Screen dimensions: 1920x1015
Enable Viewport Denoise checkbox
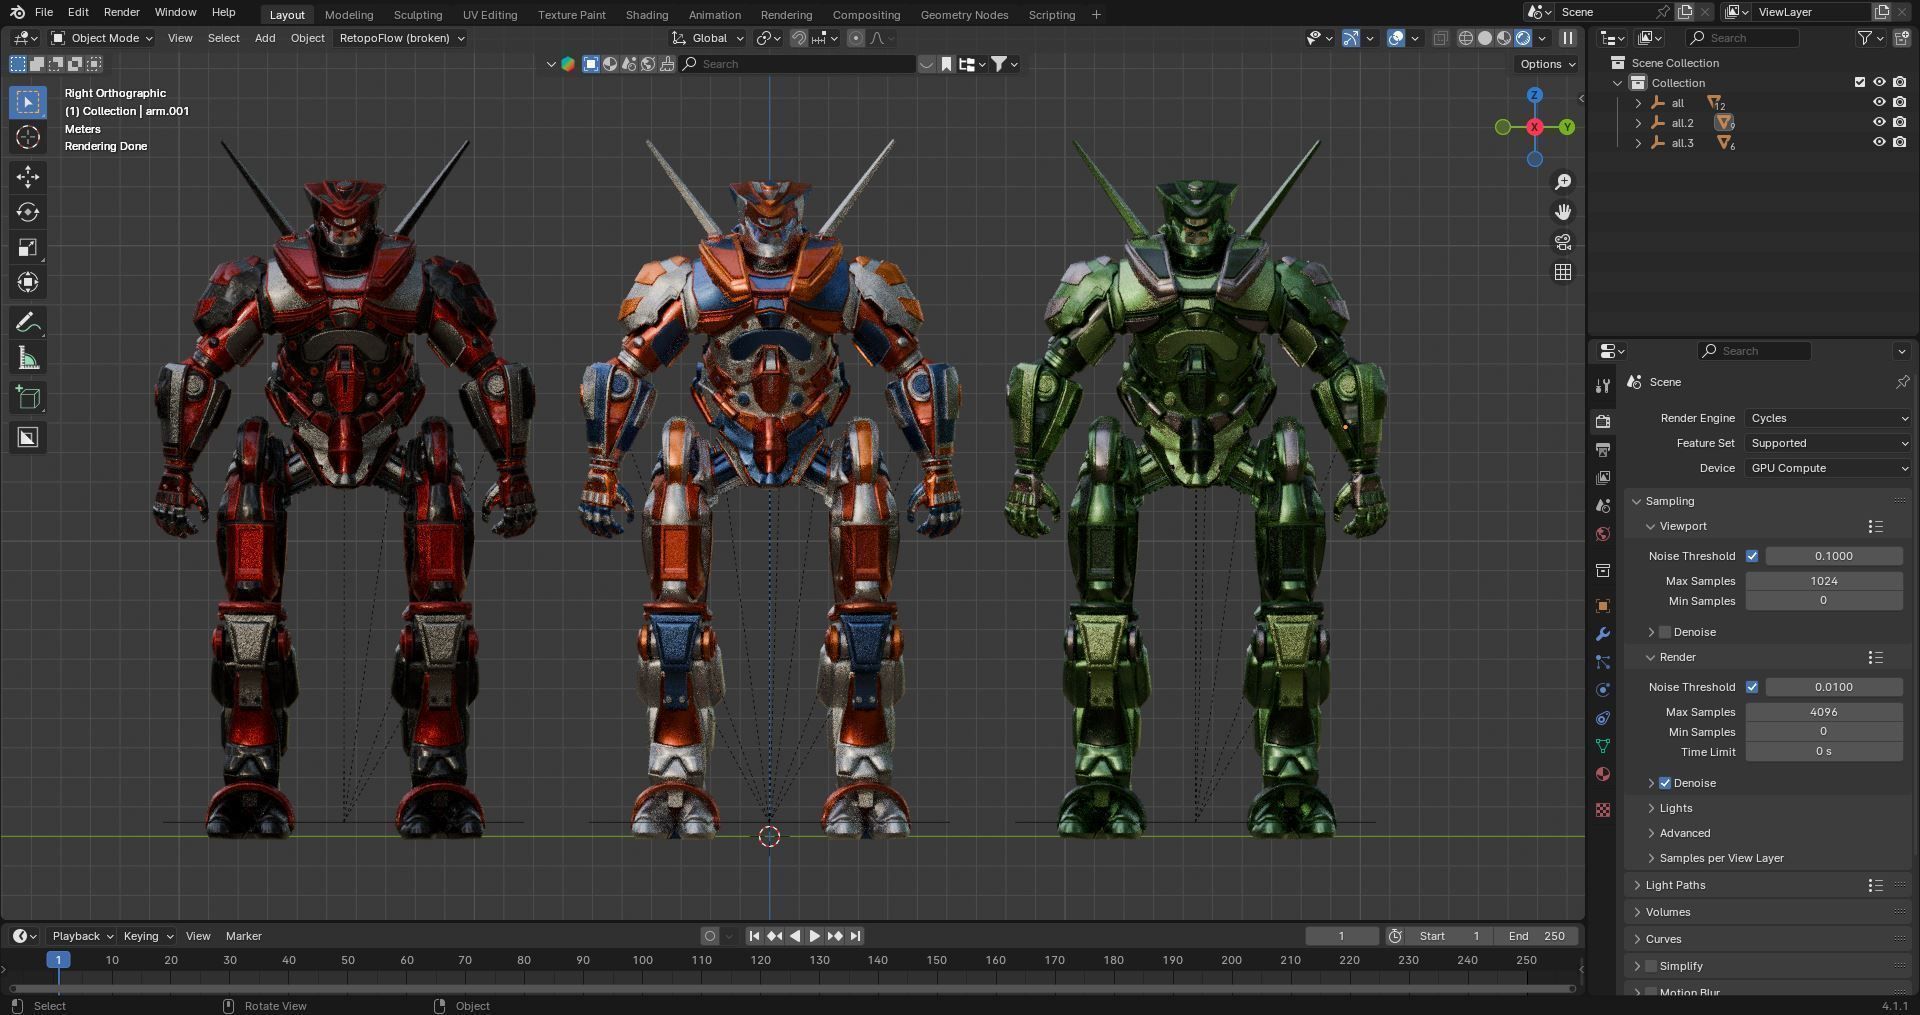pos(1665,632)
